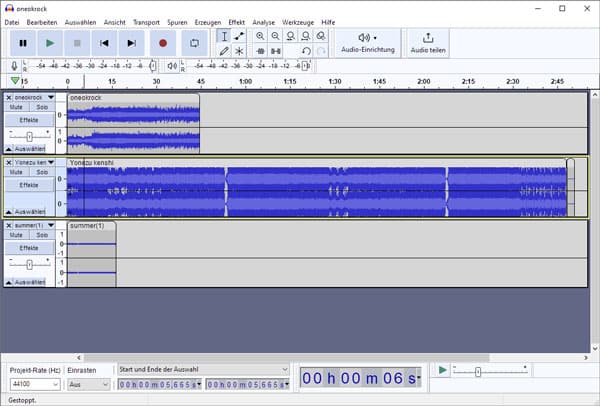Screen dimensions: 600x406
Task: Open the summer(1) track dropdown menu
Action: (51, 225)
